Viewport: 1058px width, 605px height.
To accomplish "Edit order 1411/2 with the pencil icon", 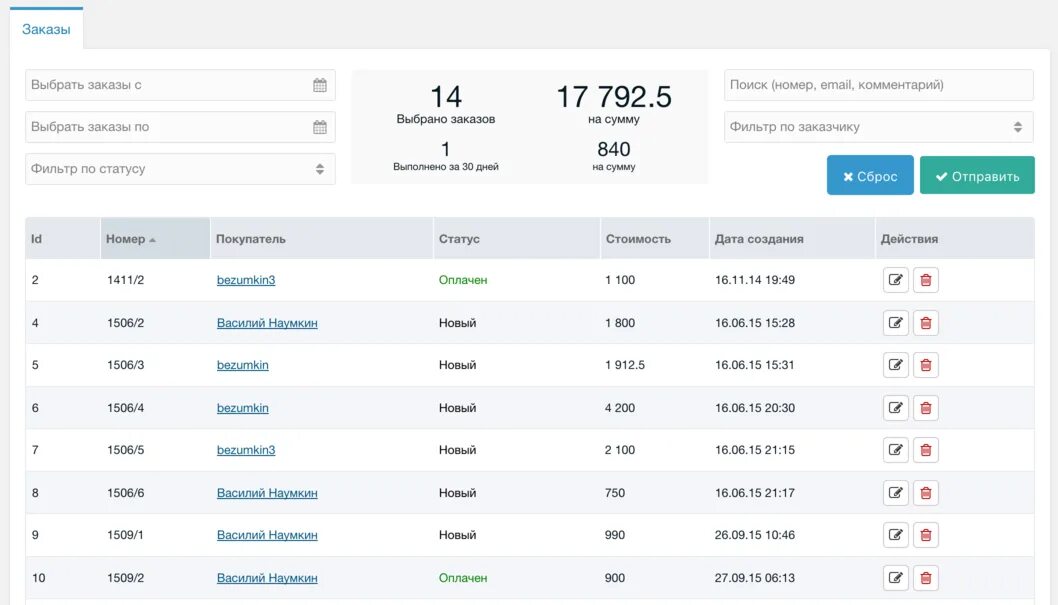I will pyautogui.click(x=895, y=280).
